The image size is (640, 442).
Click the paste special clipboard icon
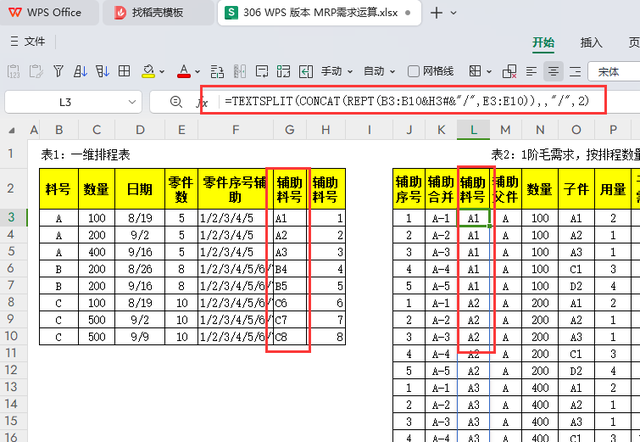pyautogui.click(x=36, y=71)
